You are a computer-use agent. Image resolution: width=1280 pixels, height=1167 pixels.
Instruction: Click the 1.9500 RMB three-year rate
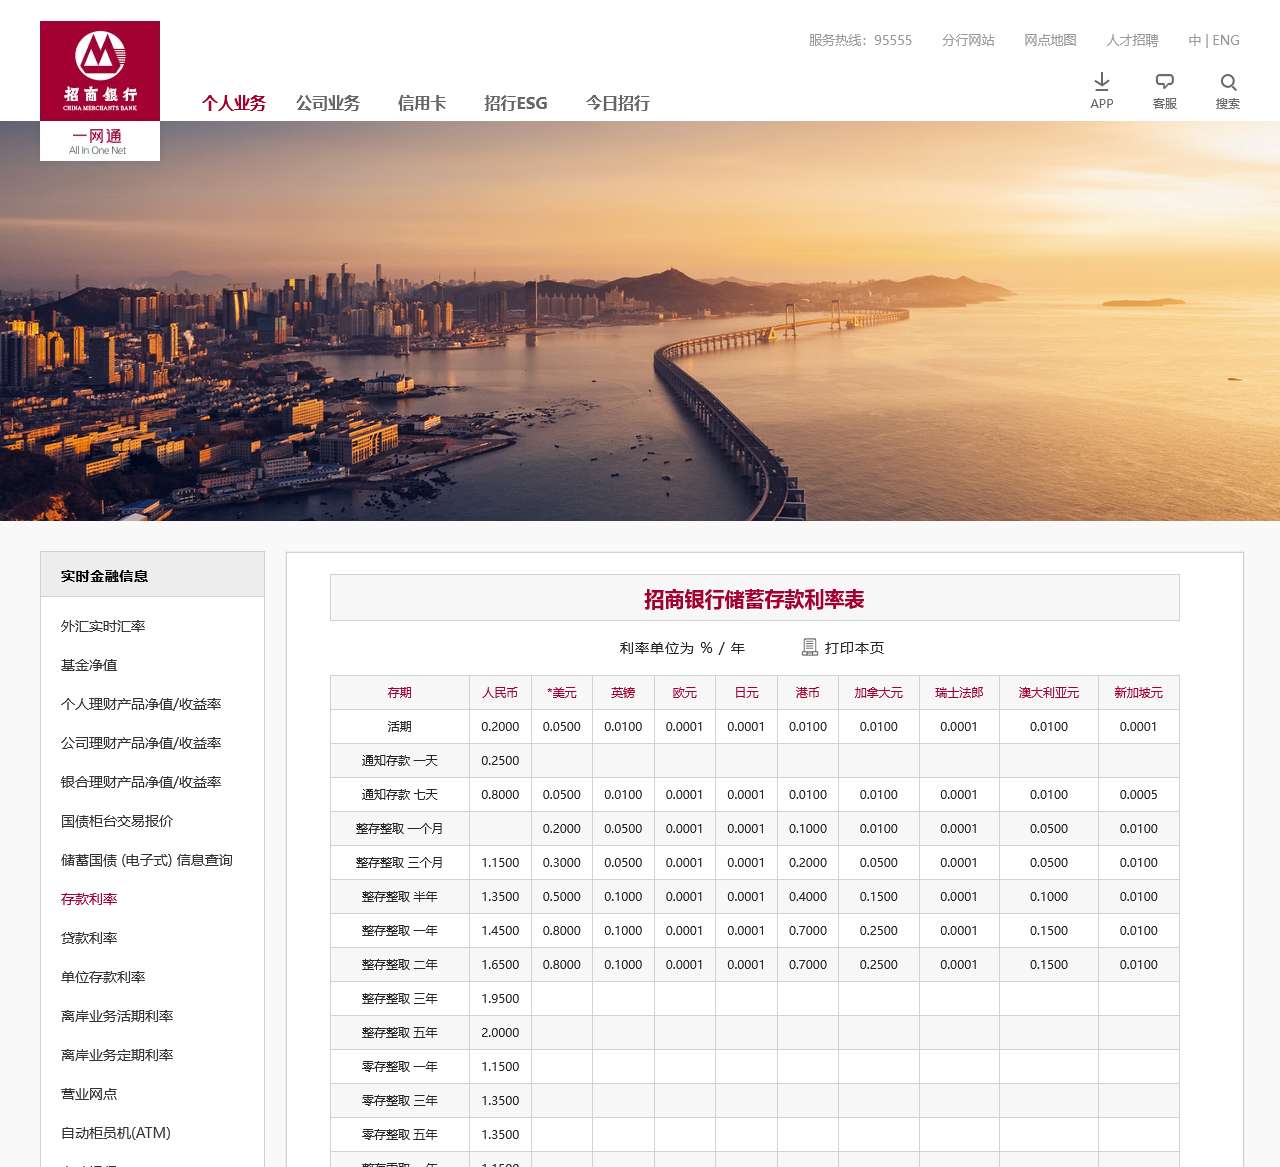tap(500, 999)
